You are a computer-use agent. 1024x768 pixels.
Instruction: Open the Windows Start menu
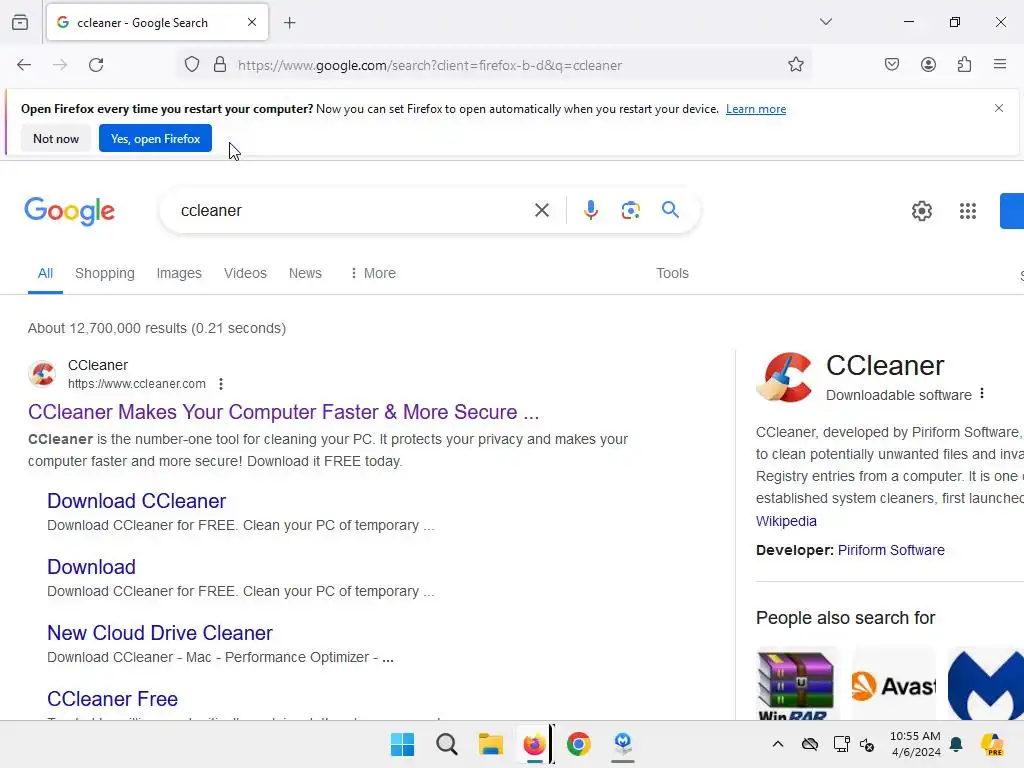[402, 744]
